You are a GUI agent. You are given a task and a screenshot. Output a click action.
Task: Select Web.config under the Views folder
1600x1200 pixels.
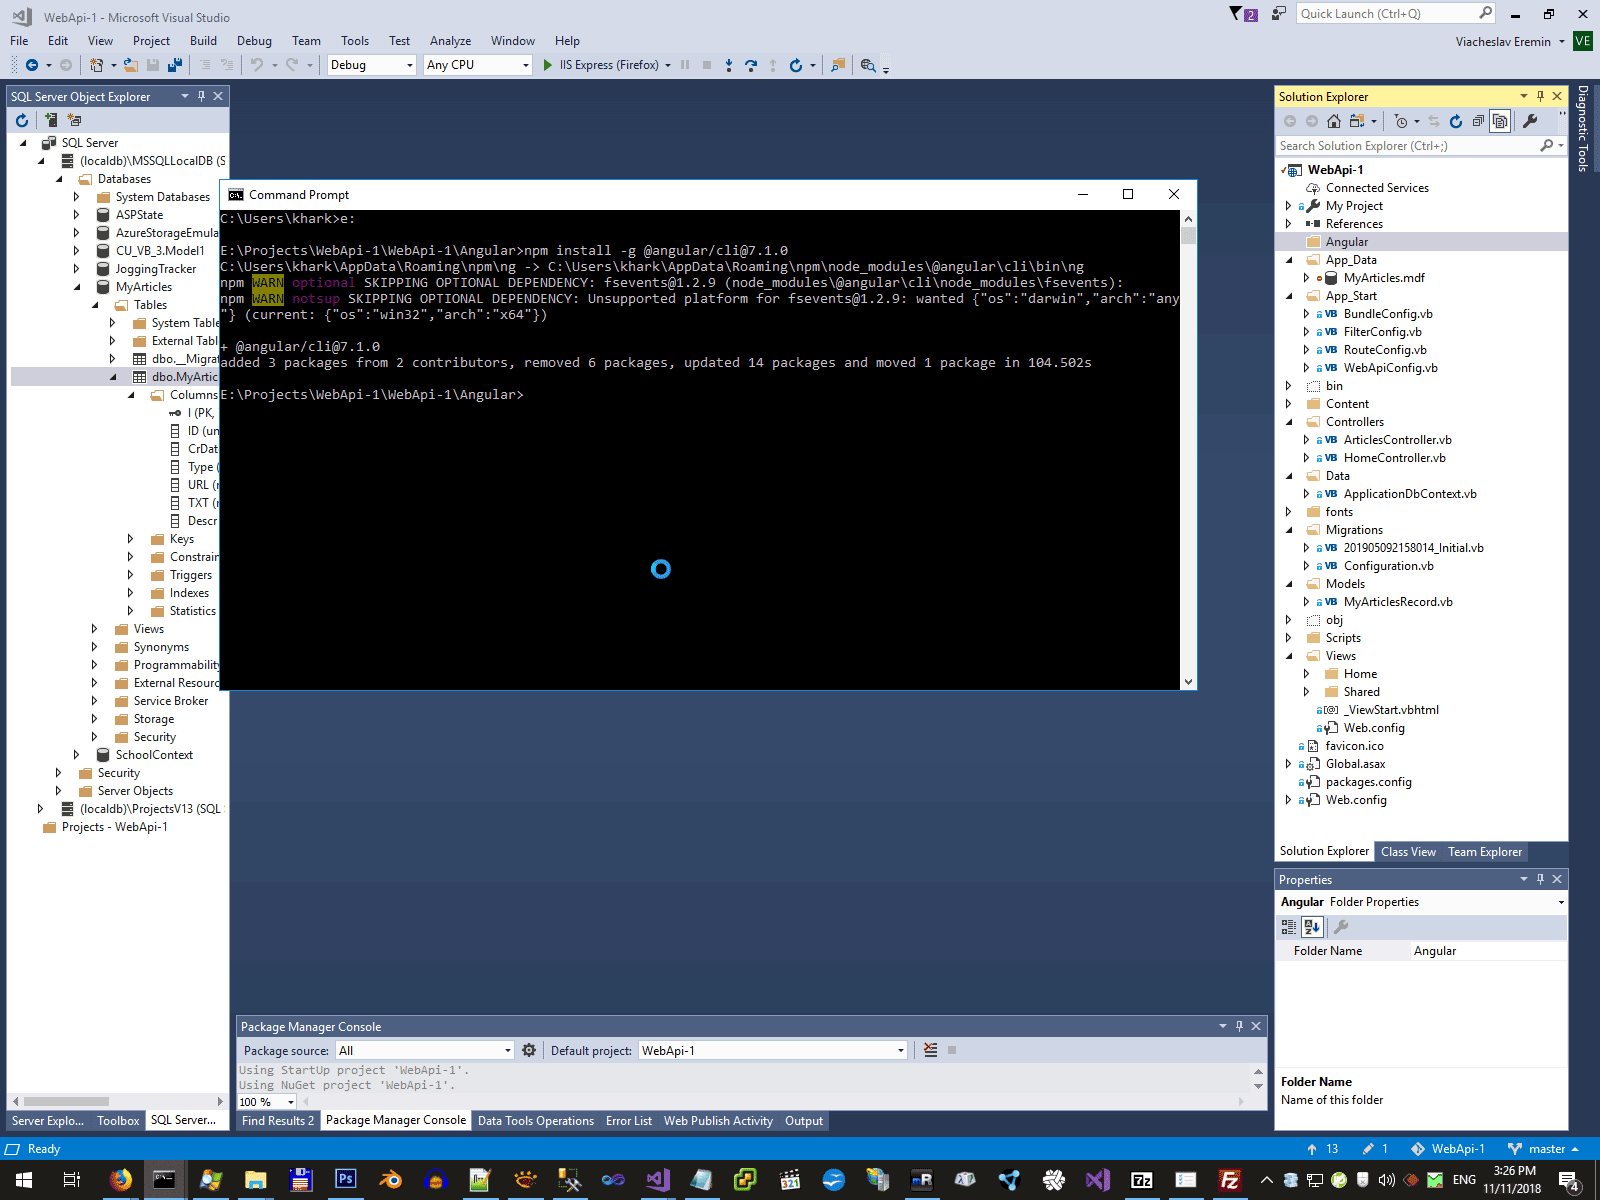[1374, 728]
